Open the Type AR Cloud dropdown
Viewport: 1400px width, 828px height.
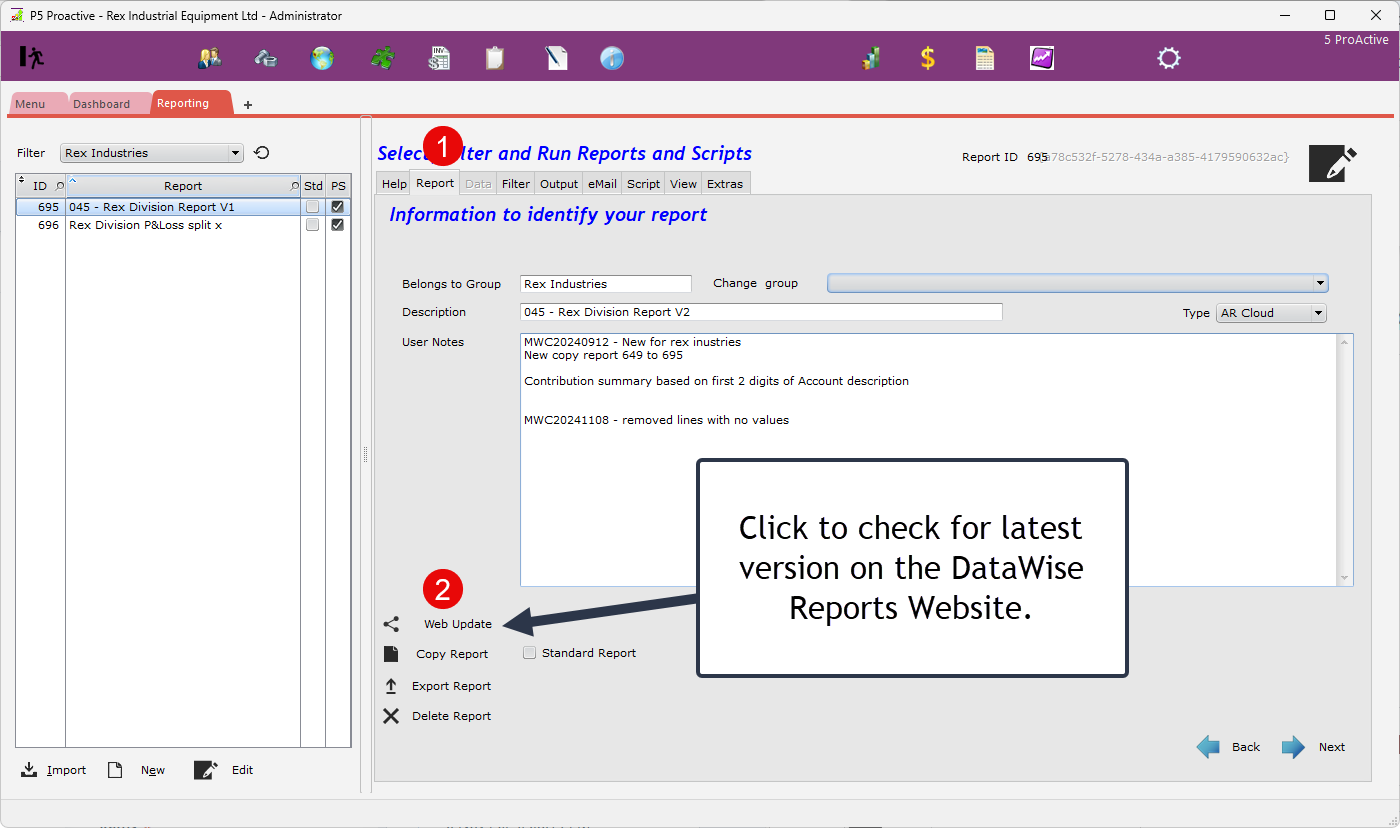click(1271, 313)
